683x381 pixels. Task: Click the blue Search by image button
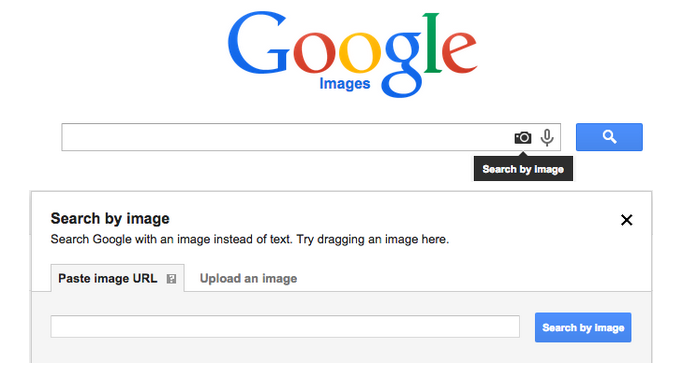(x=583, y=327)
